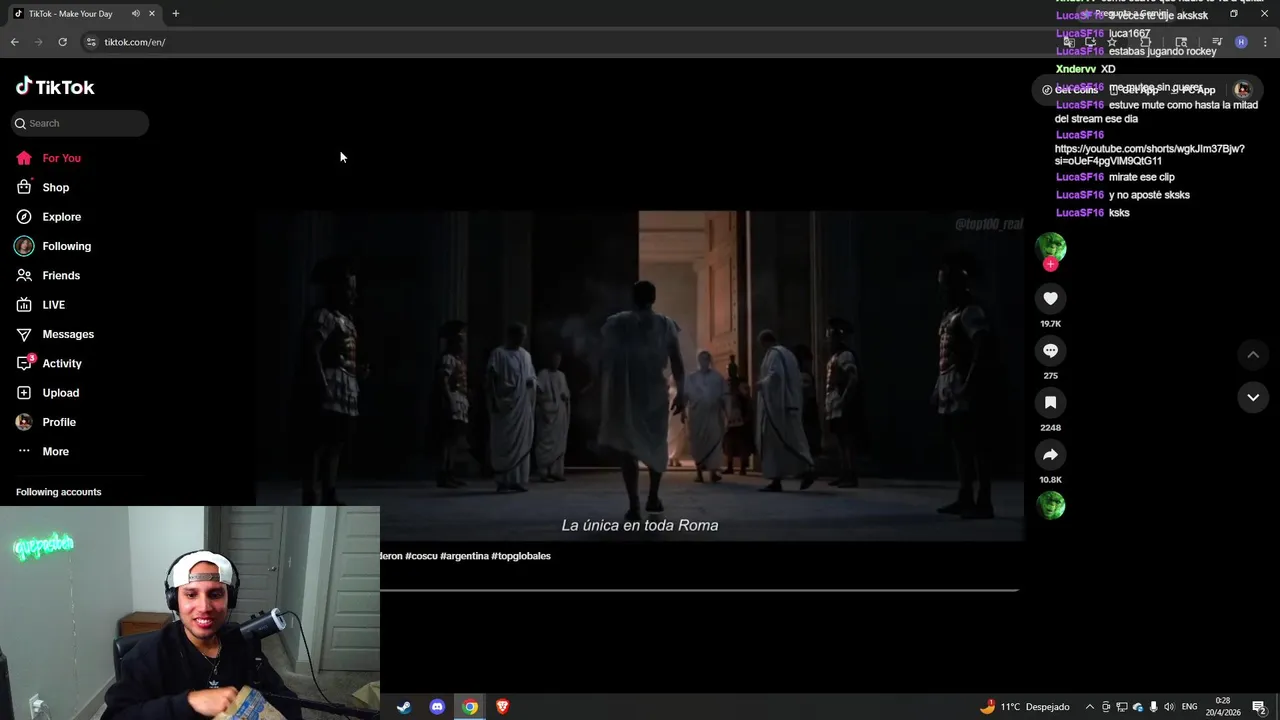Screen dimensions: 1280x720
Task: Go to the next video
Action: tap(1252, 397)
